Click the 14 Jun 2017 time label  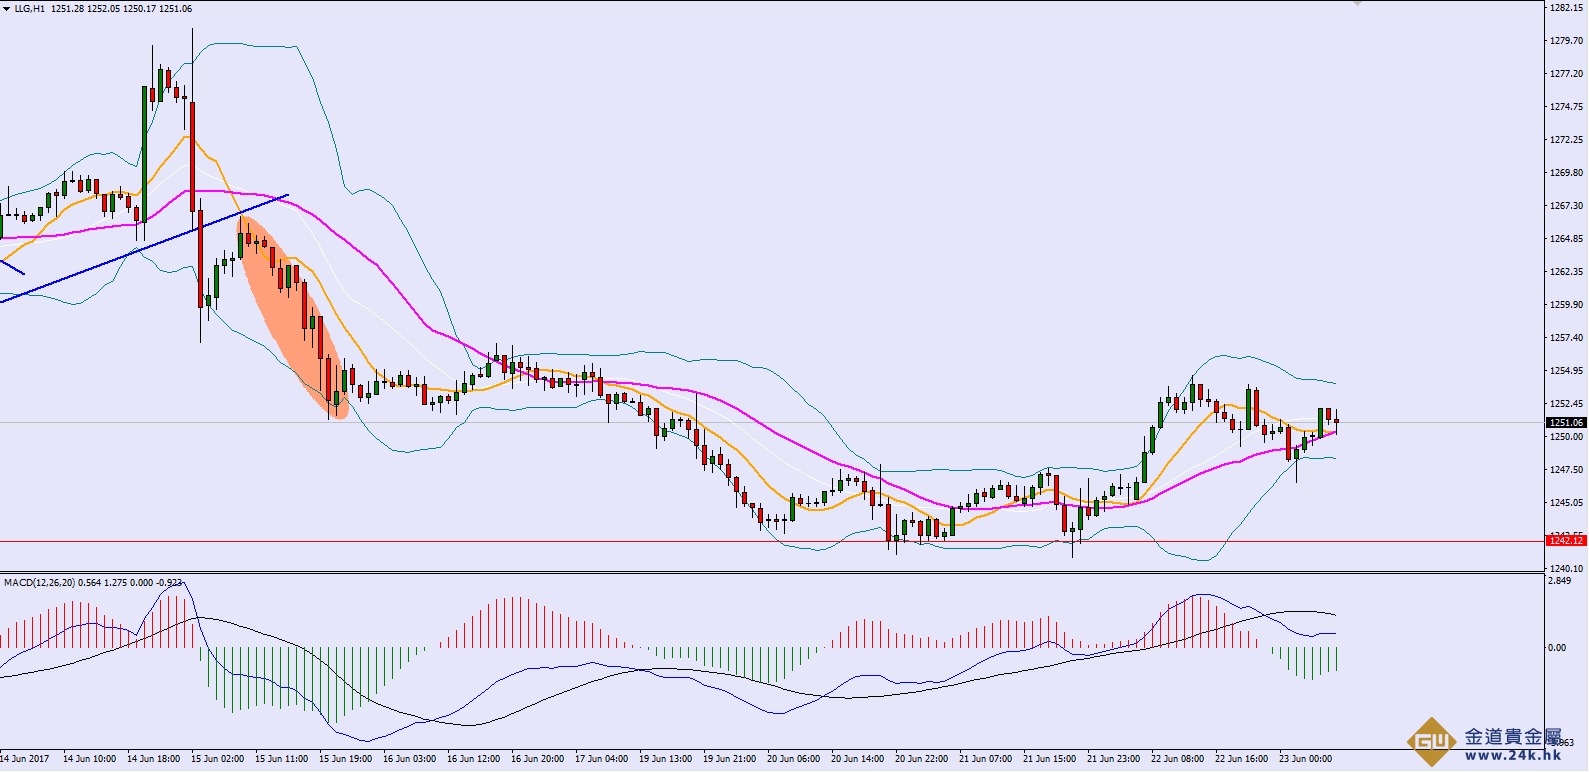[x=24, y=759]
